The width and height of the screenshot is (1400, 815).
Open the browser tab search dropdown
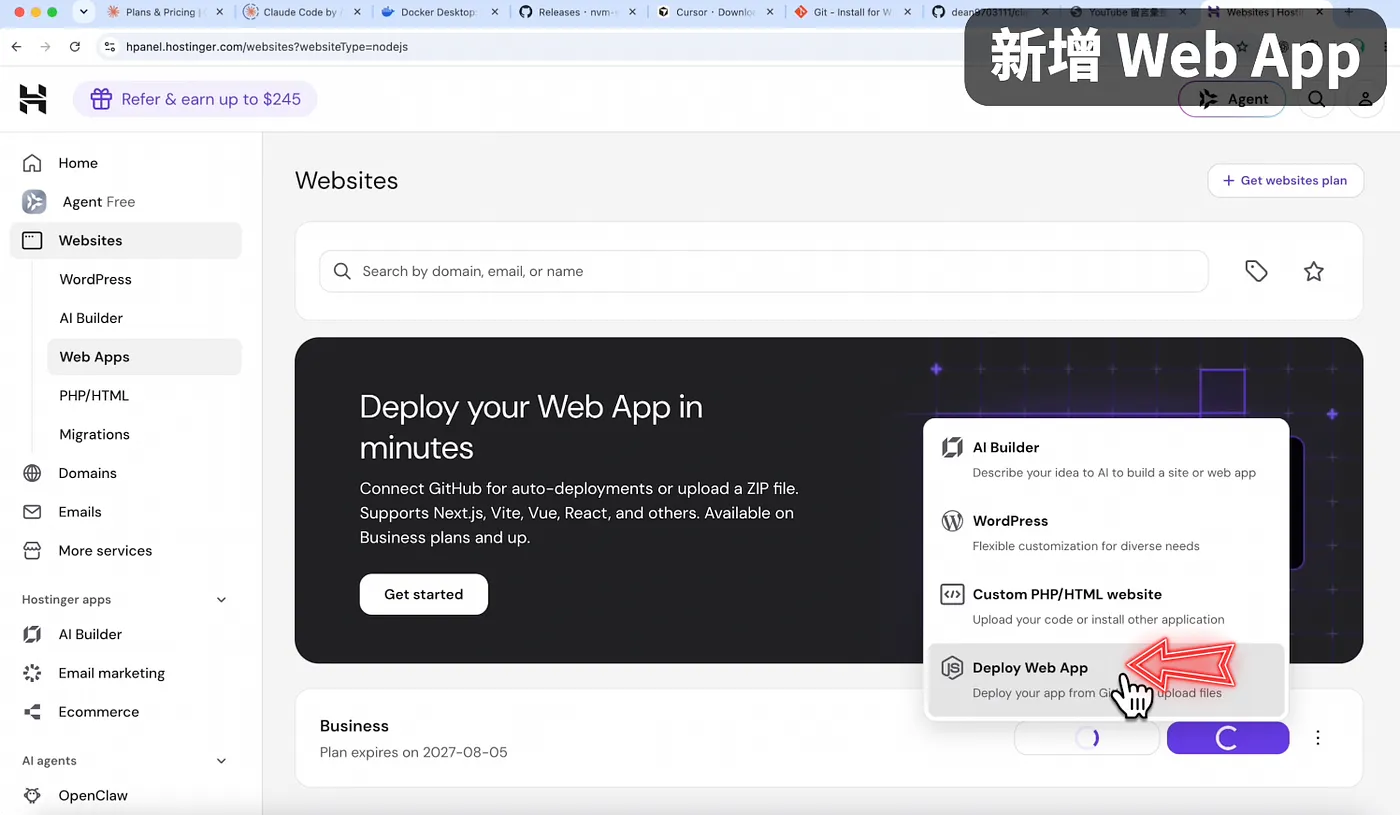(83, 12)
